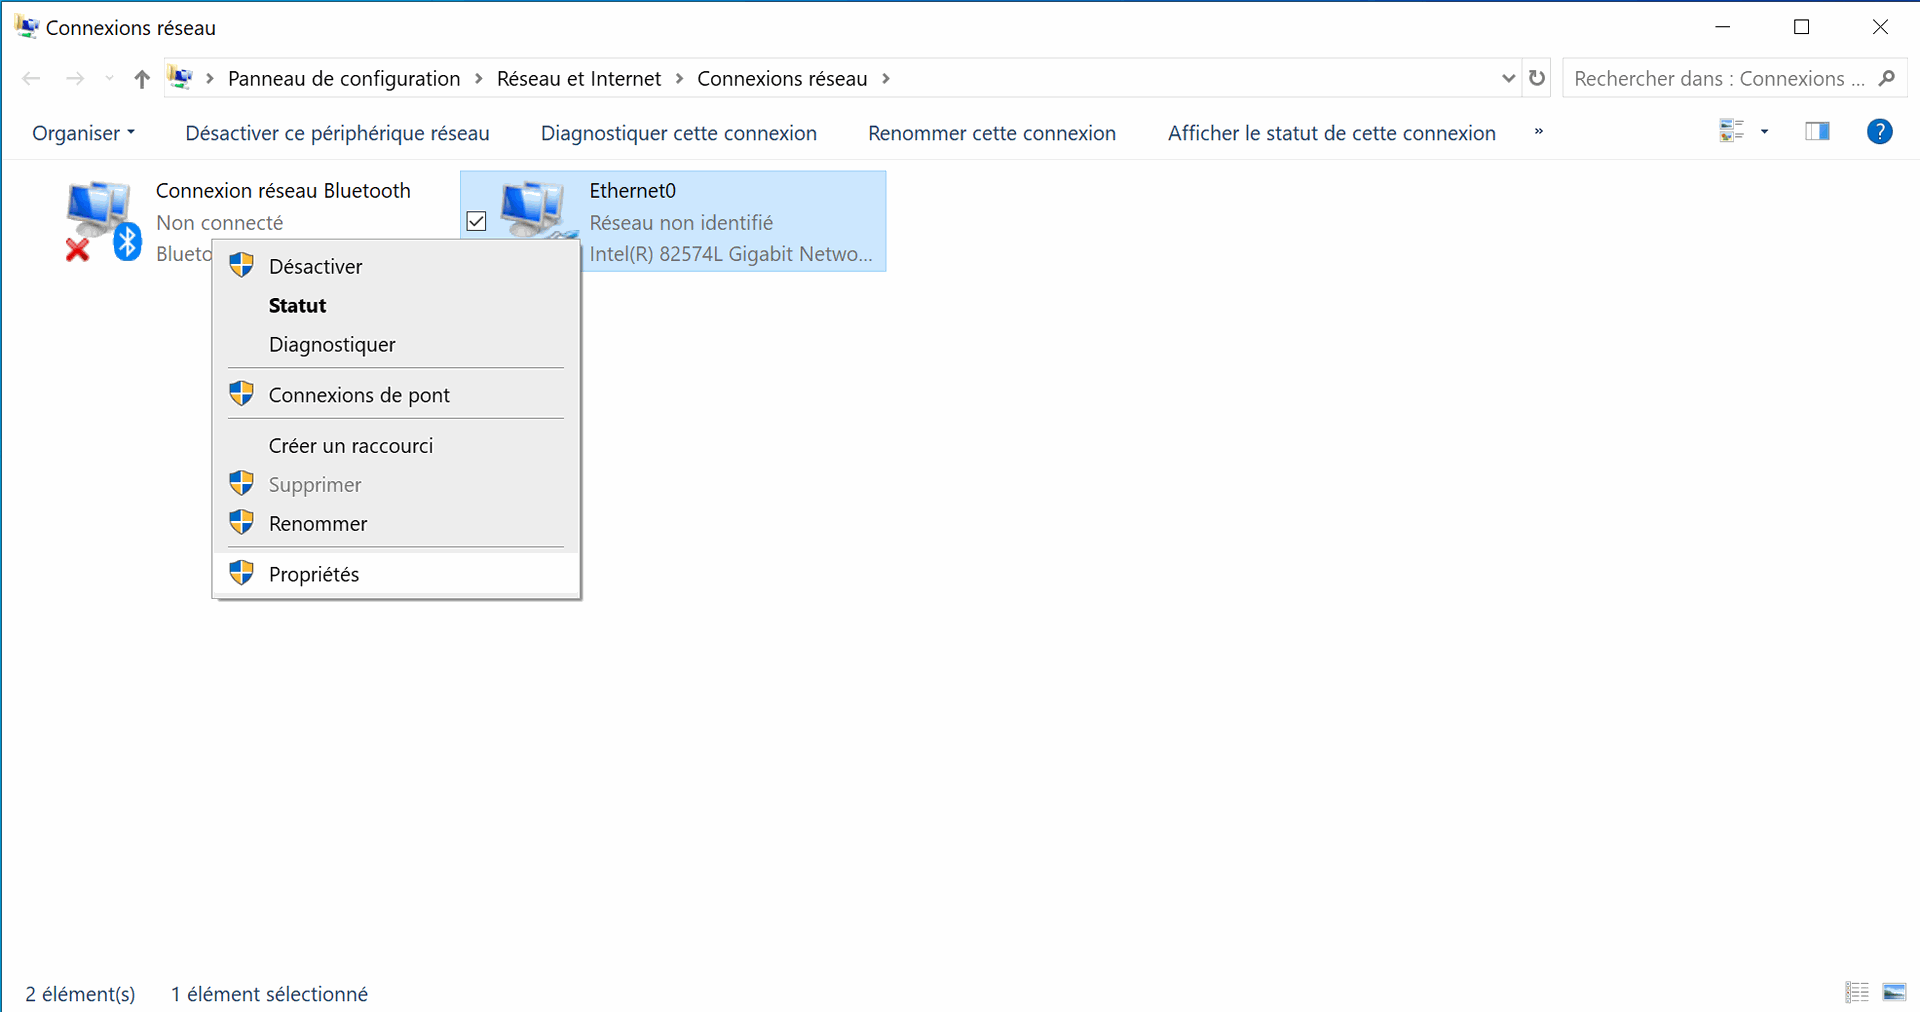Expand the address bar history dropdown
Screen dimensions: 1920x1012
click(1508, 78)
